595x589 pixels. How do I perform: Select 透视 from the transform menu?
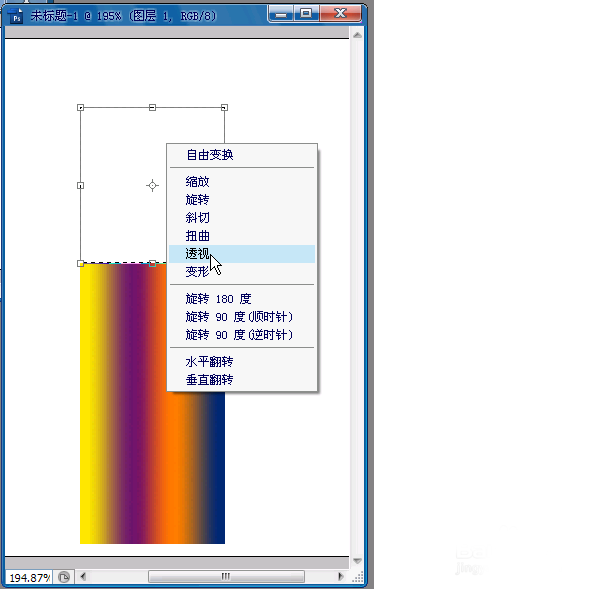(x=242, y=254)
